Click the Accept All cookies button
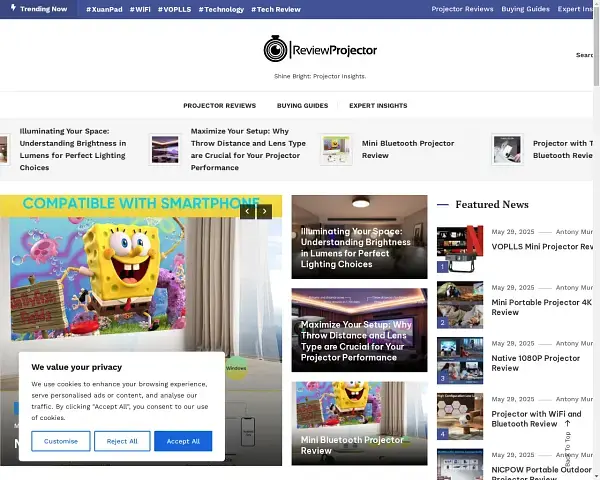This screenshot has height=480, width=600. pos(183,441)
